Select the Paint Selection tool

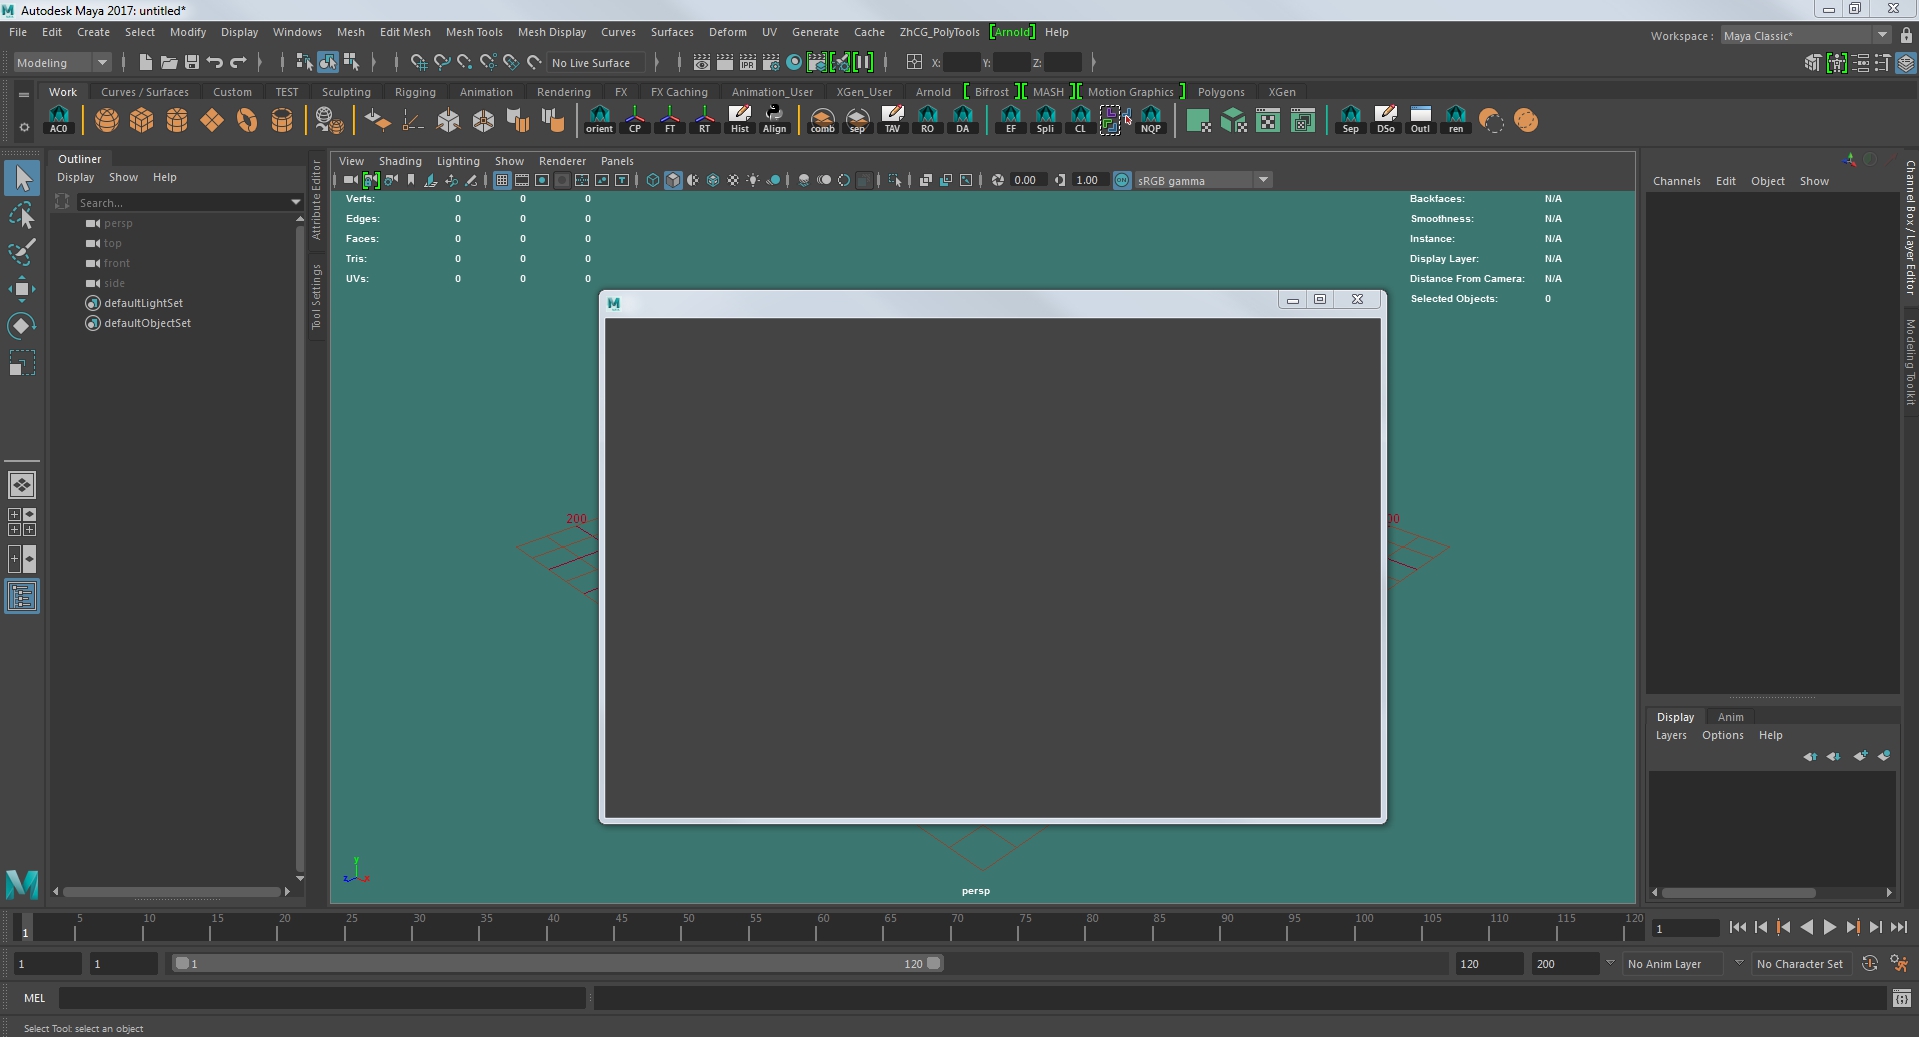[x=21, y=252]
